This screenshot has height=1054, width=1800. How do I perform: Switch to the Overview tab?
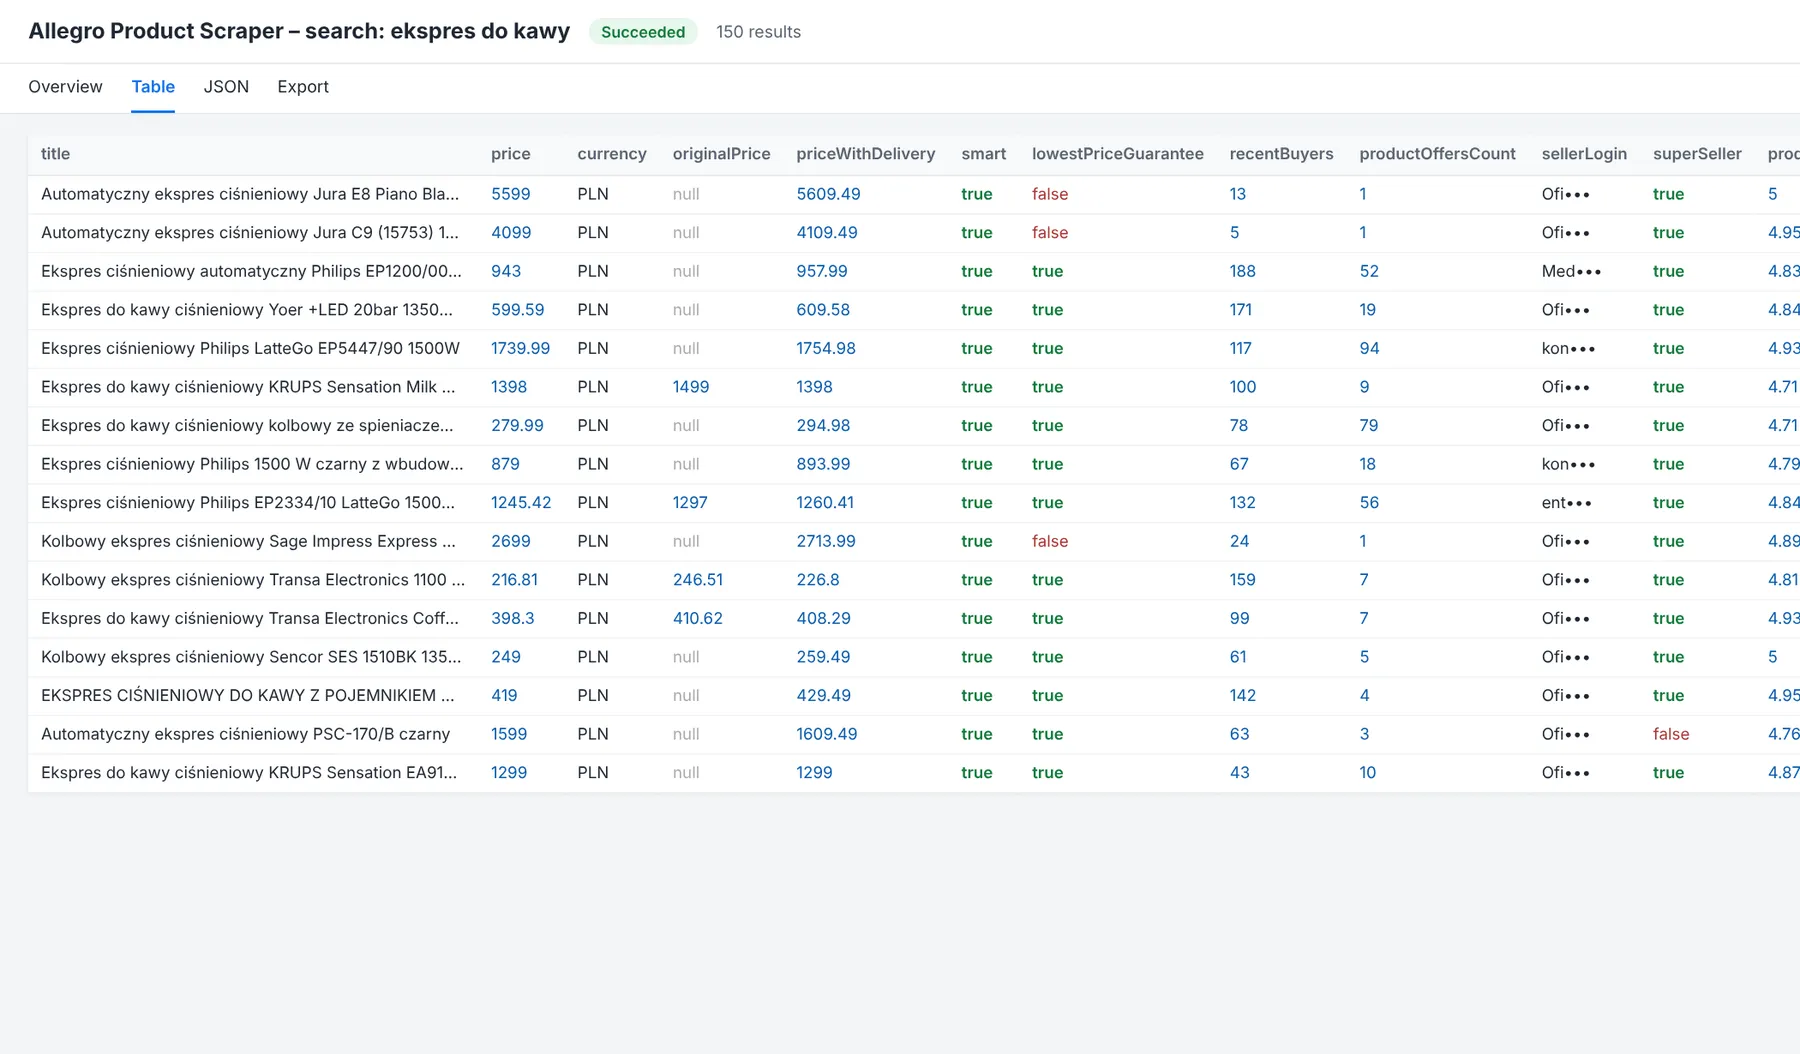(x=65, y=87)
